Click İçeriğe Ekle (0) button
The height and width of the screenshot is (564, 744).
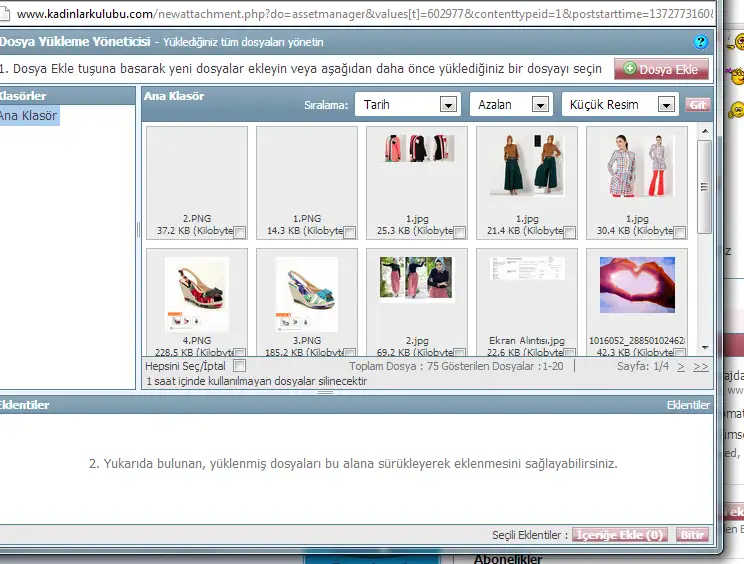pyautogui.click(x=620, y=535)
